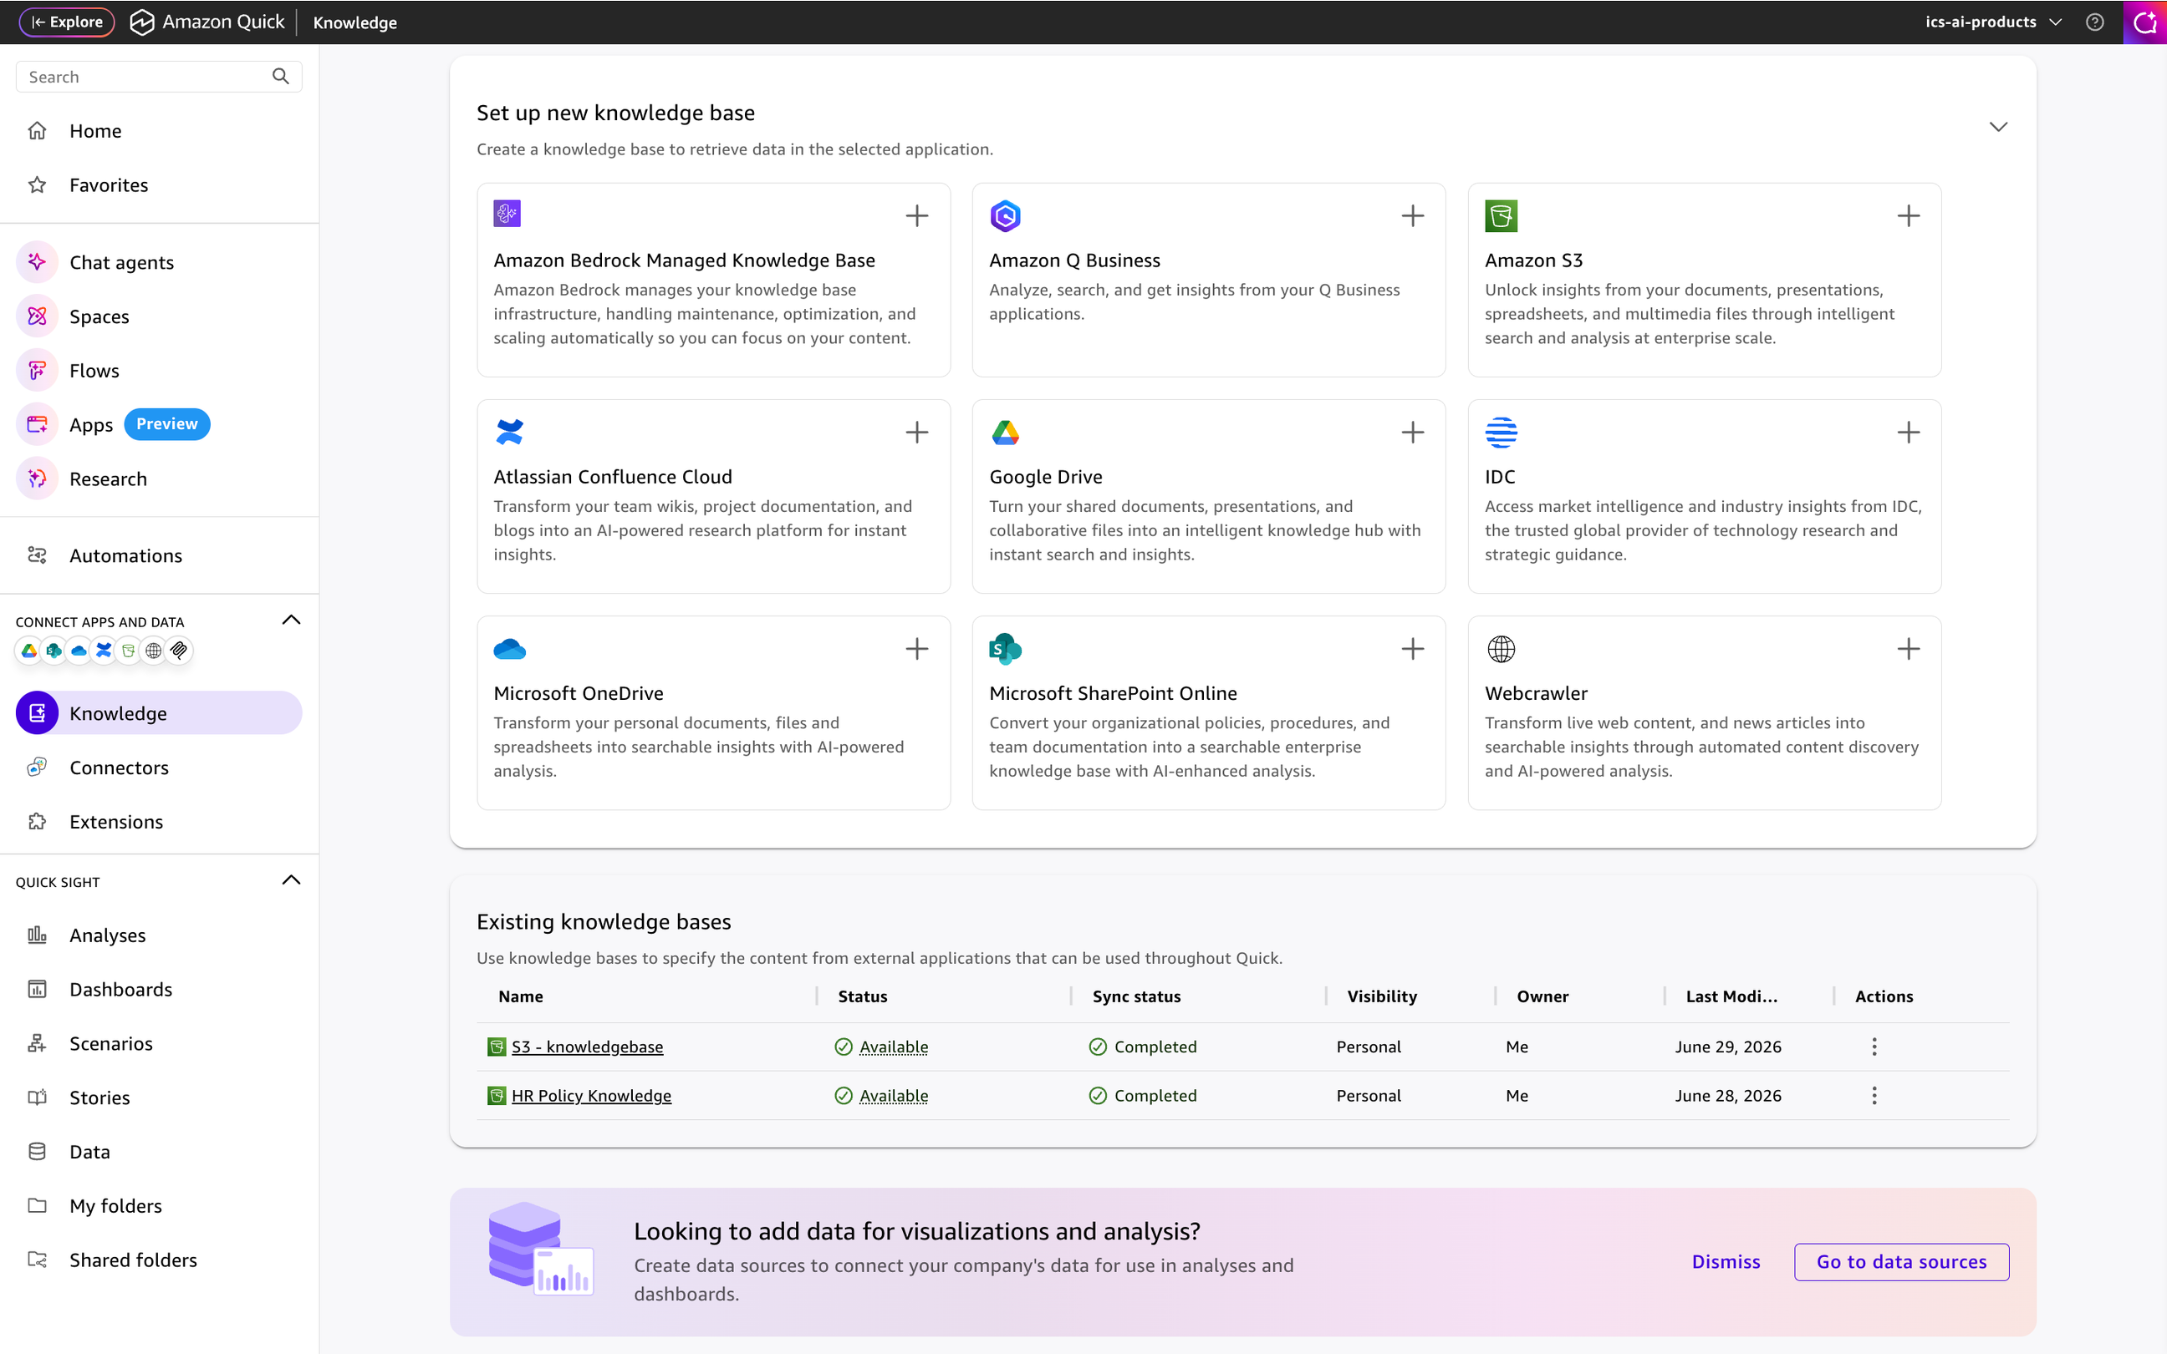
Task: Open the HR Policy Knowledge link
Action: [591, 1096]
